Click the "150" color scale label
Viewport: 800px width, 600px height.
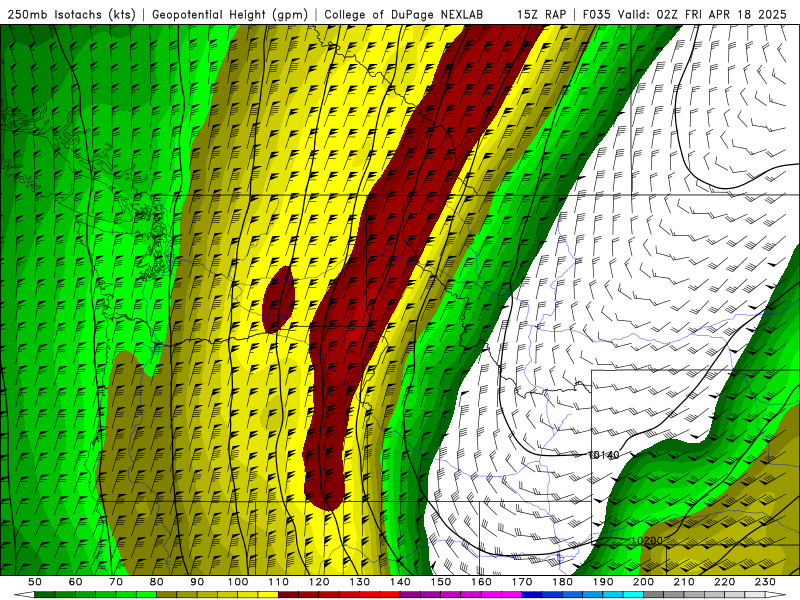point(441,582)
